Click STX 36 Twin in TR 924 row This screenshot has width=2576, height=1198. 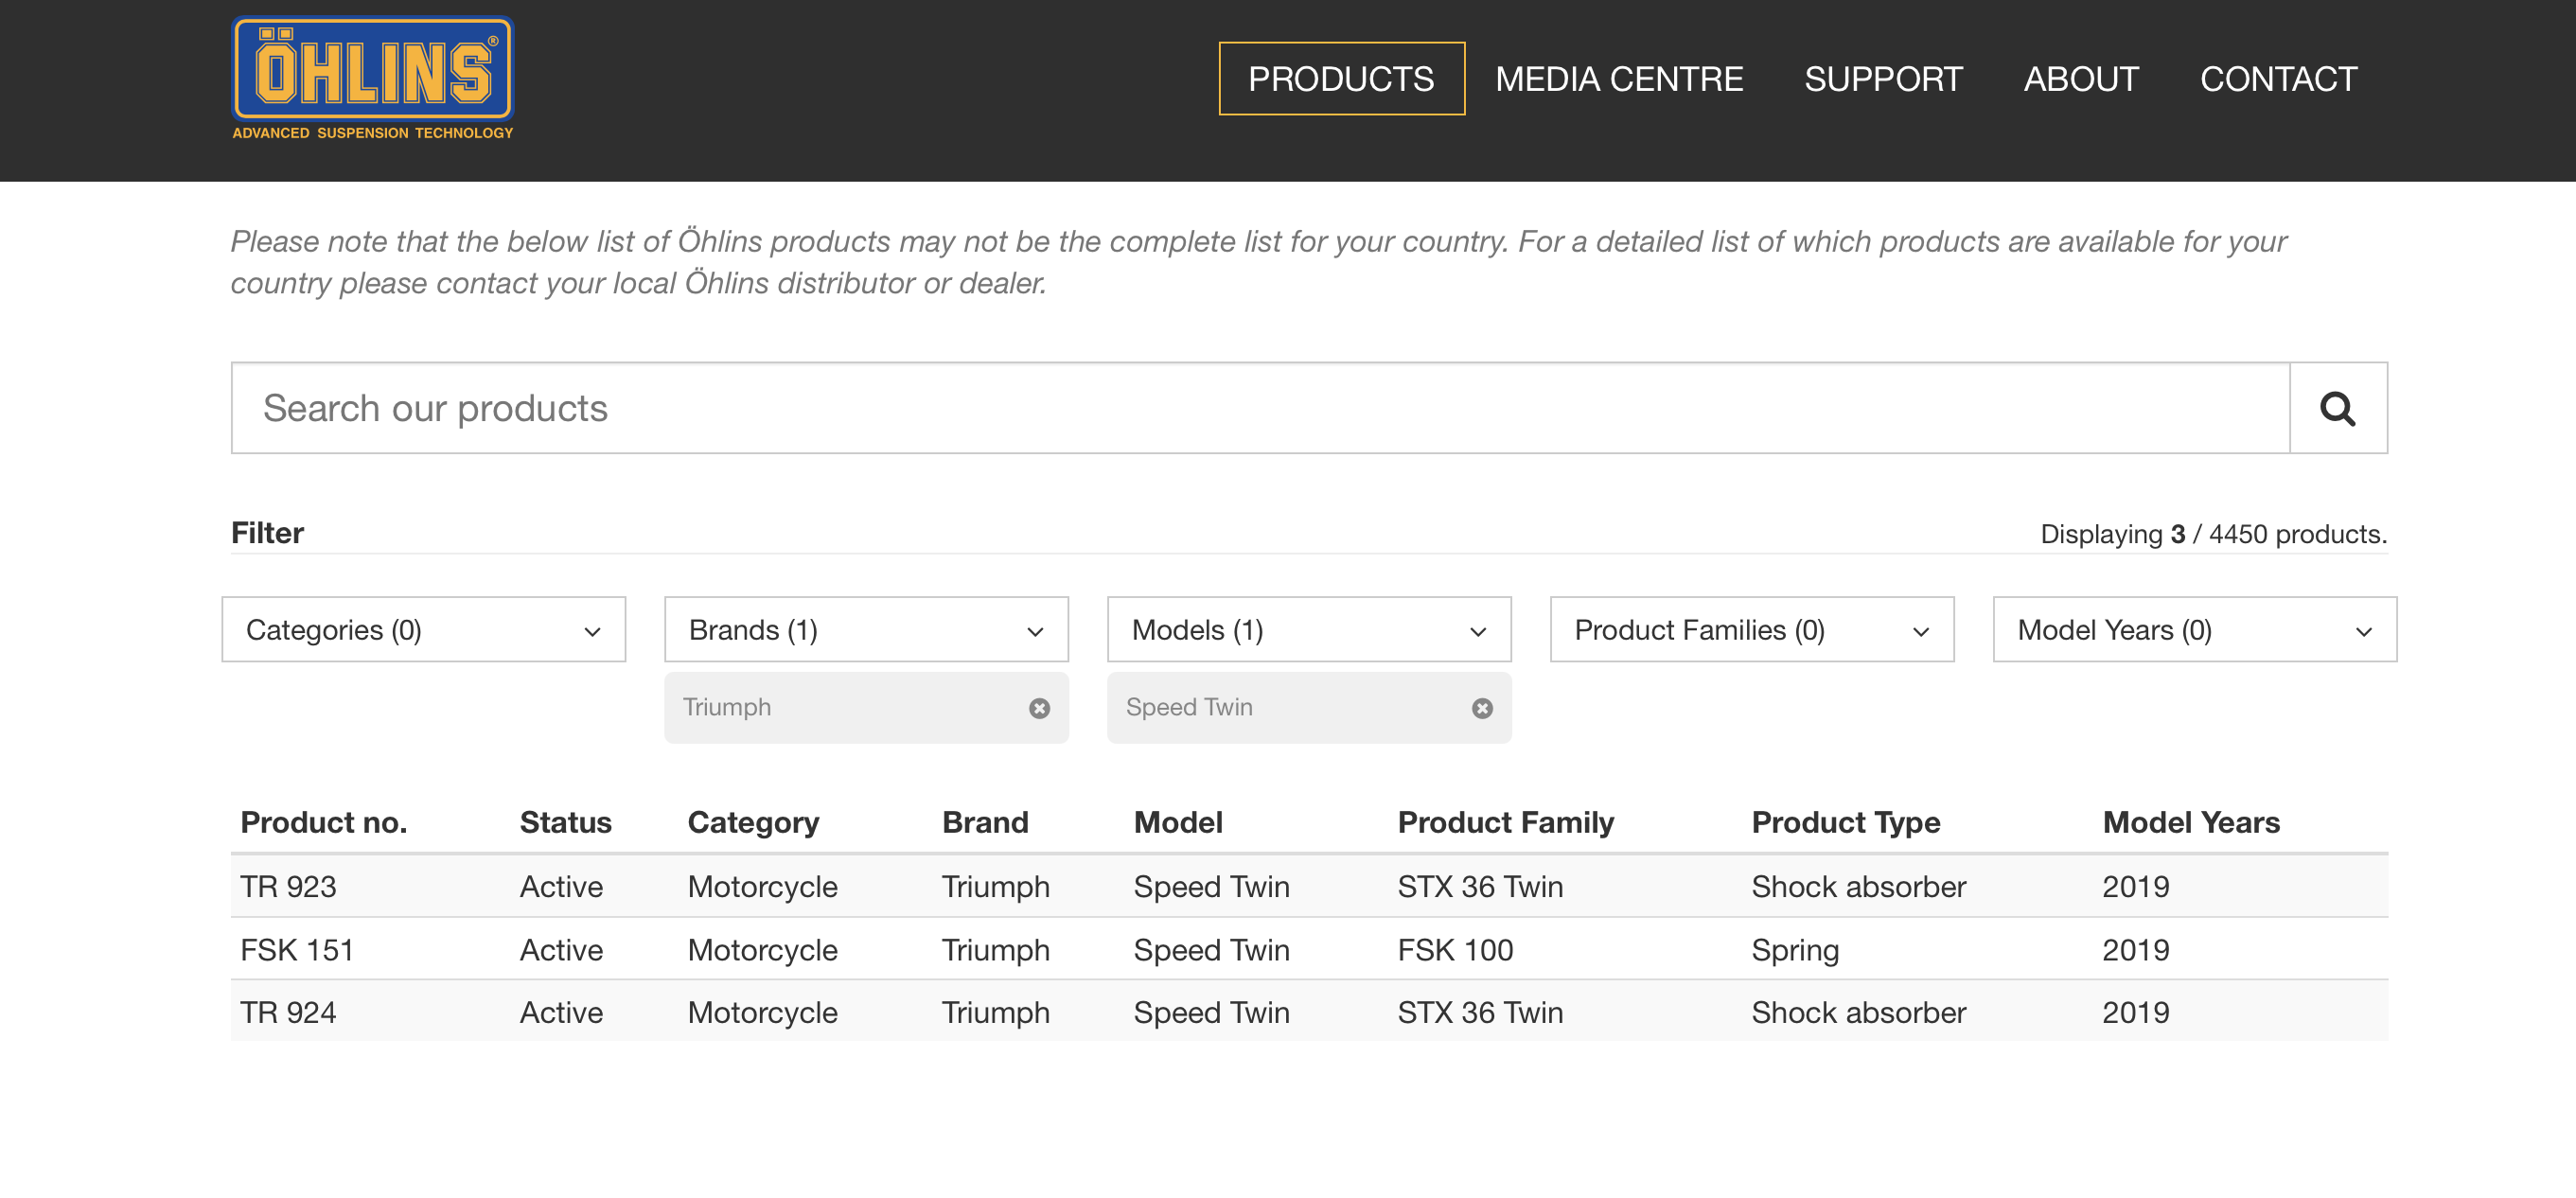(1480, 1013)
